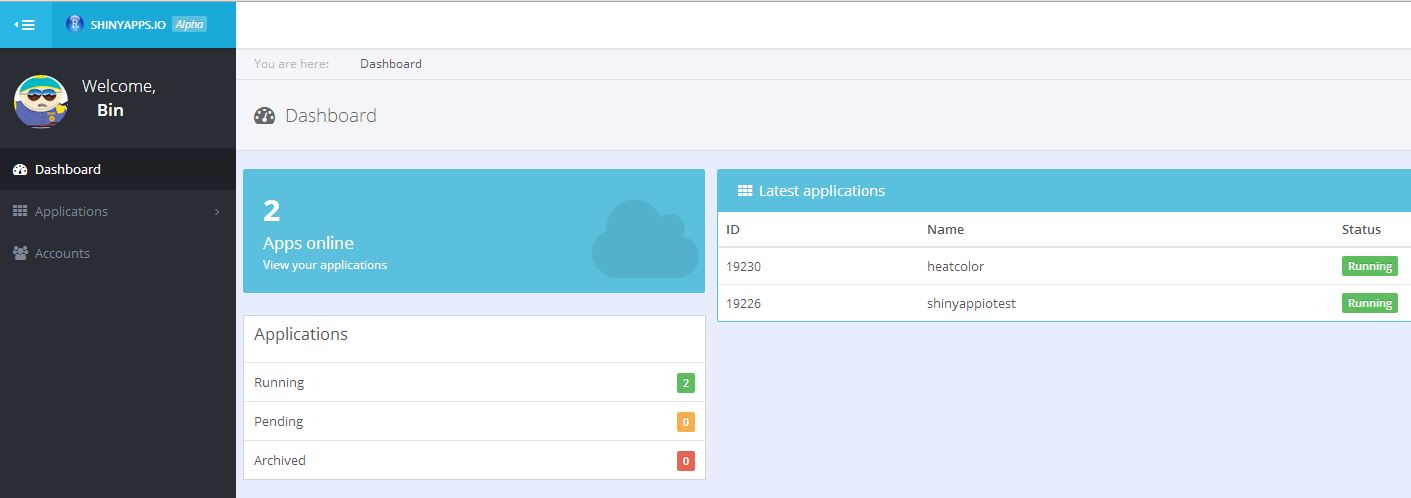The height and width of the screenshot is (498, 1411).
Task: Select Dashboard in the sidebar menu
Action: (x=68, y=170)
